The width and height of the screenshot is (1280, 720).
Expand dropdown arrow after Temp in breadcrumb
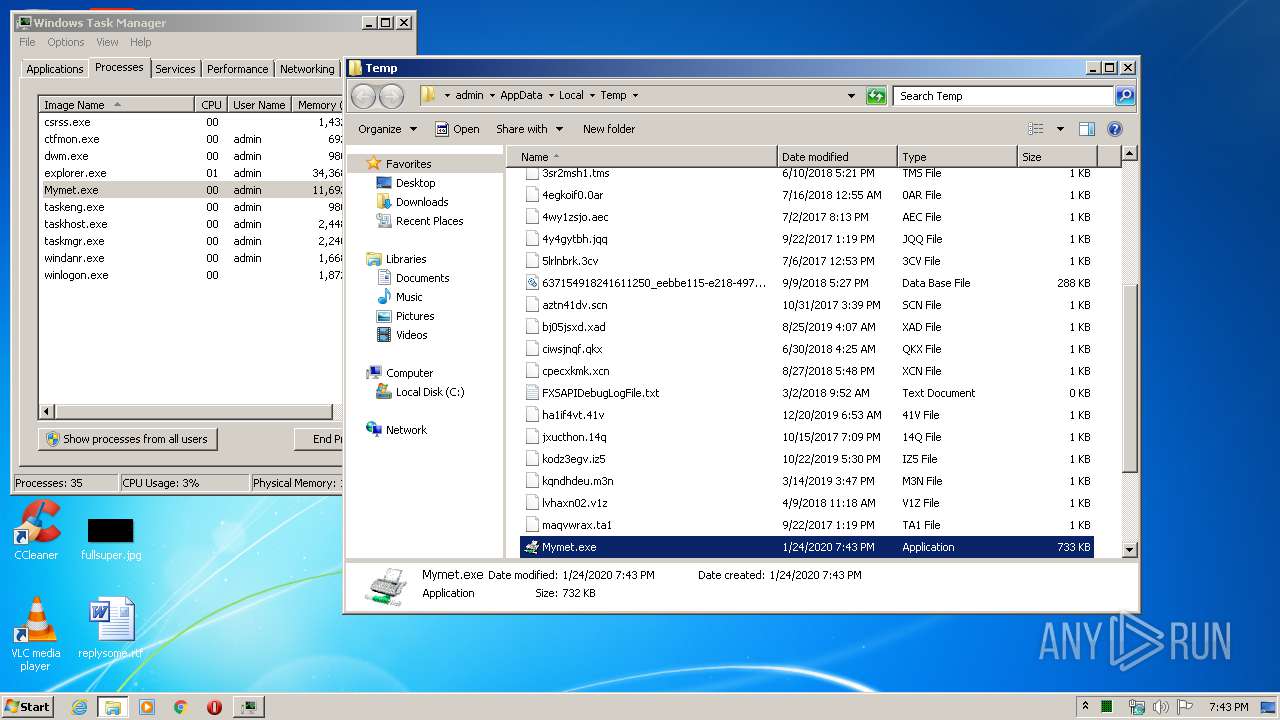point(635,96)
